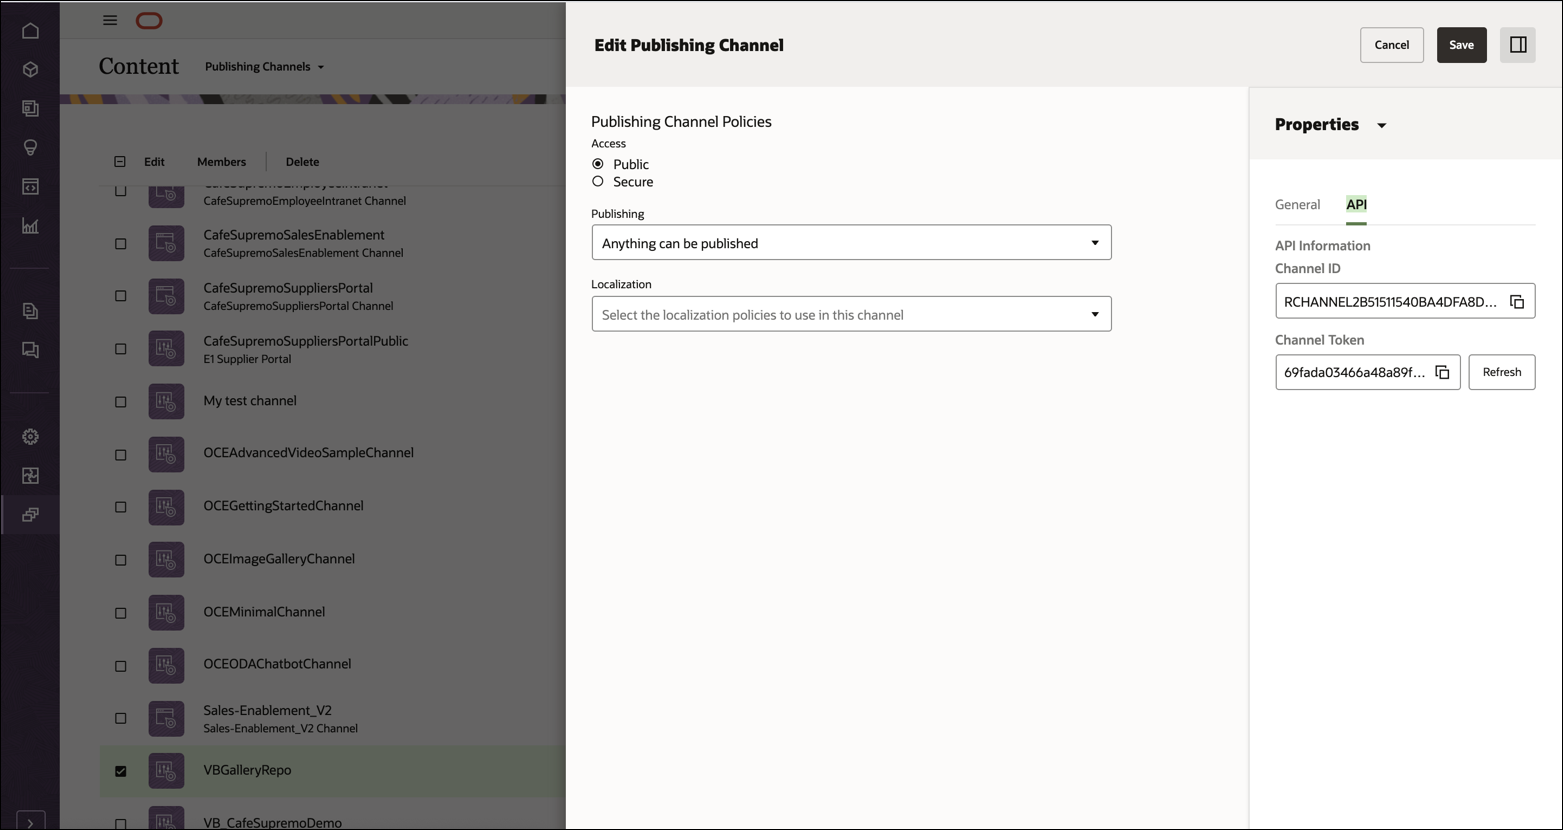
Task: Open the Publishing Channels menu next to Content
Action: point(264,66)
